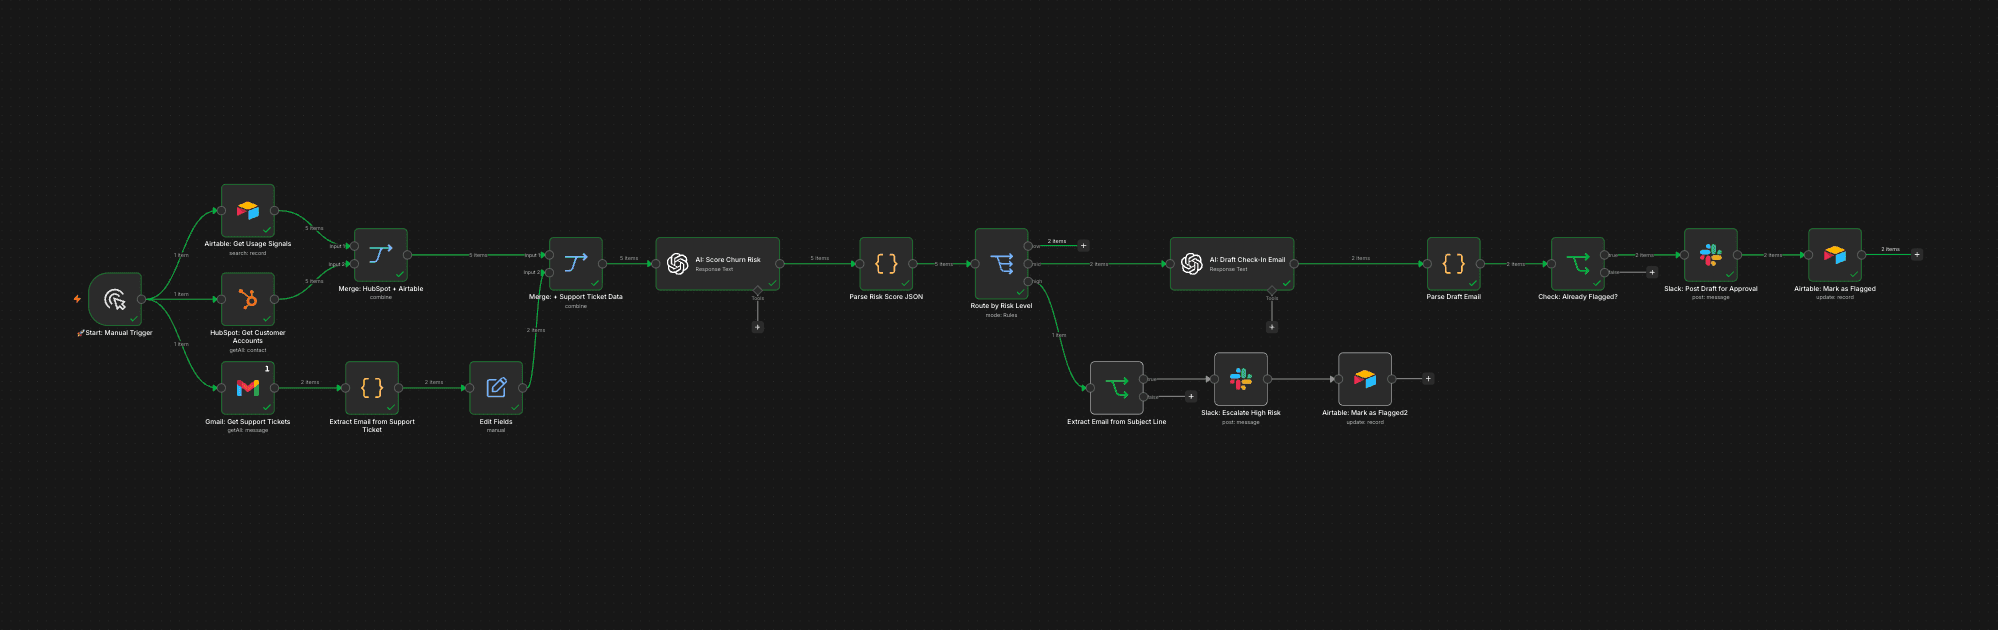
Task: Add a tool to AI: Draft Check-In Email
Action: (1272, 327)
